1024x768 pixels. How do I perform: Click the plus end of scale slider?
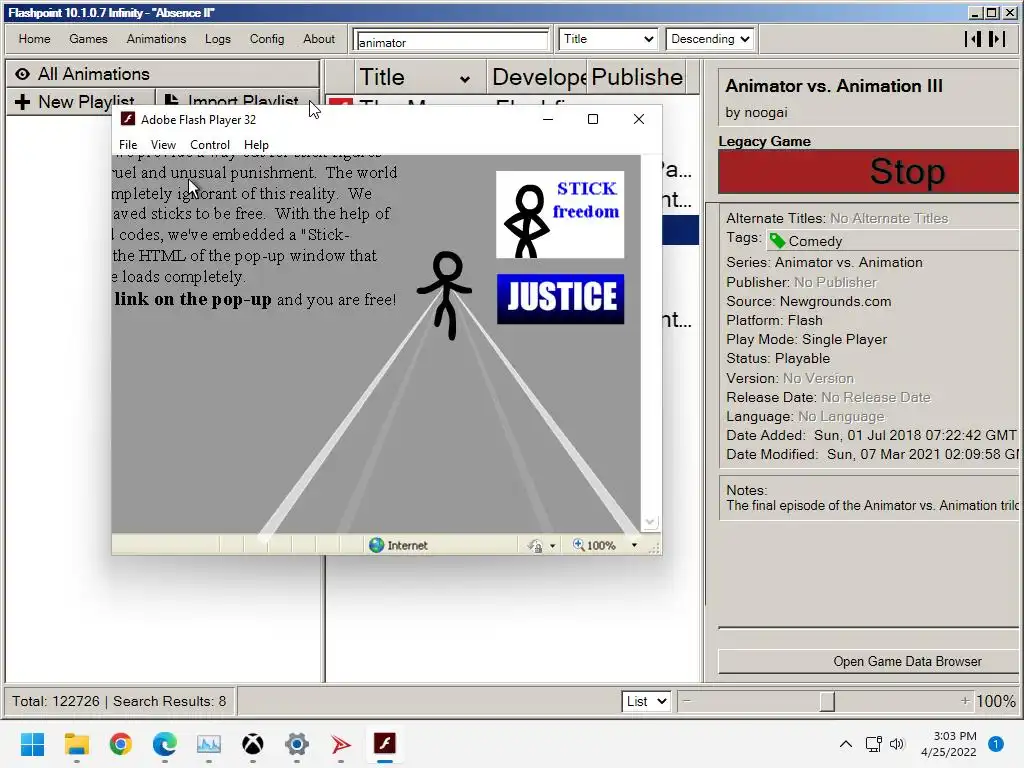(965, 701)
